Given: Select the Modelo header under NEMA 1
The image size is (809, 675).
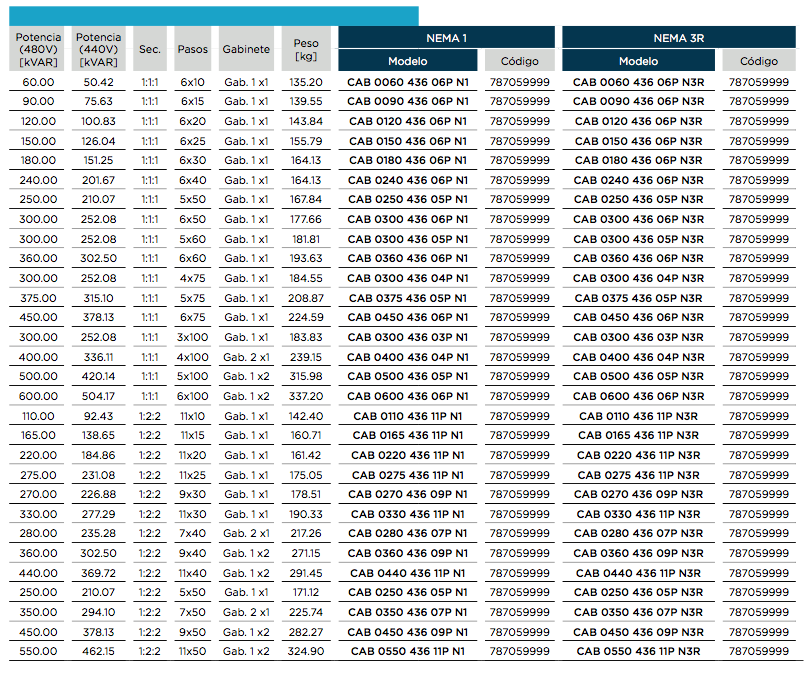Looking at the screenshot, I should (x=408, y=61).
